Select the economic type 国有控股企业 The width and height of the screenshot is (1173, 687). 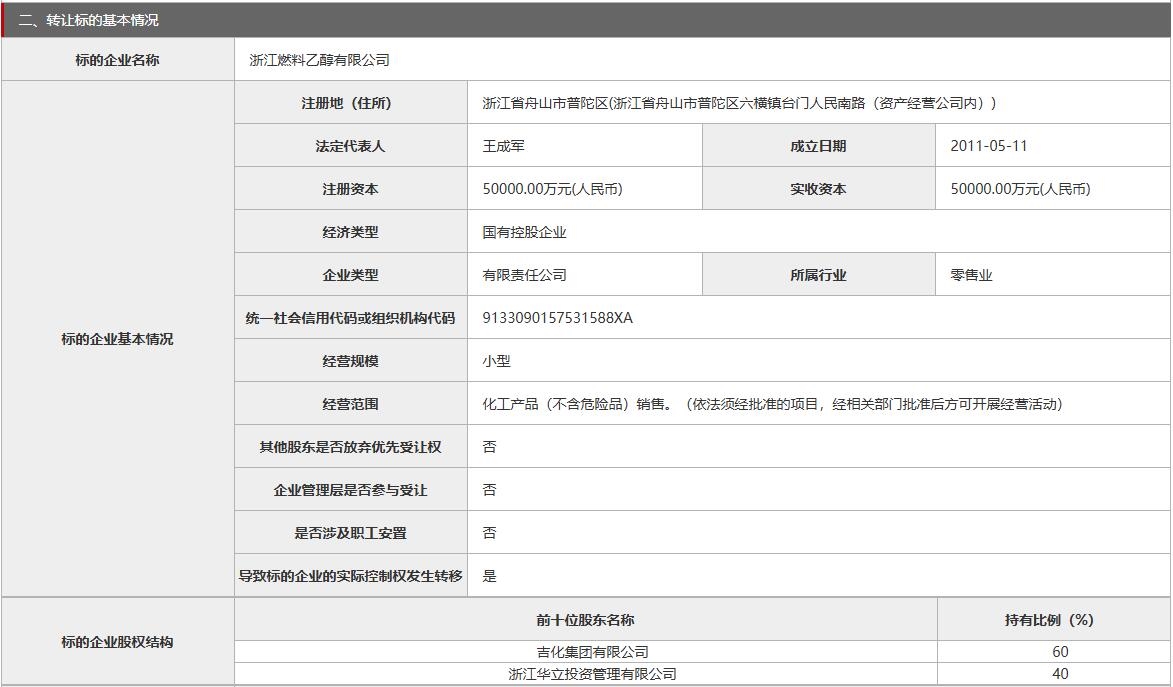518,231
